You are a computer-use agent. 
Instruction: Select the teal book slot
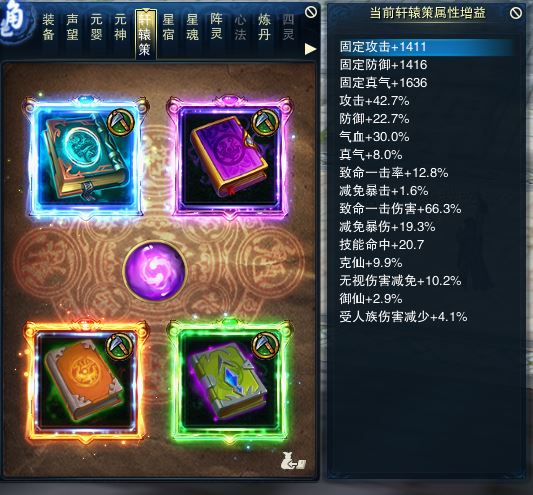pos(86,157)
